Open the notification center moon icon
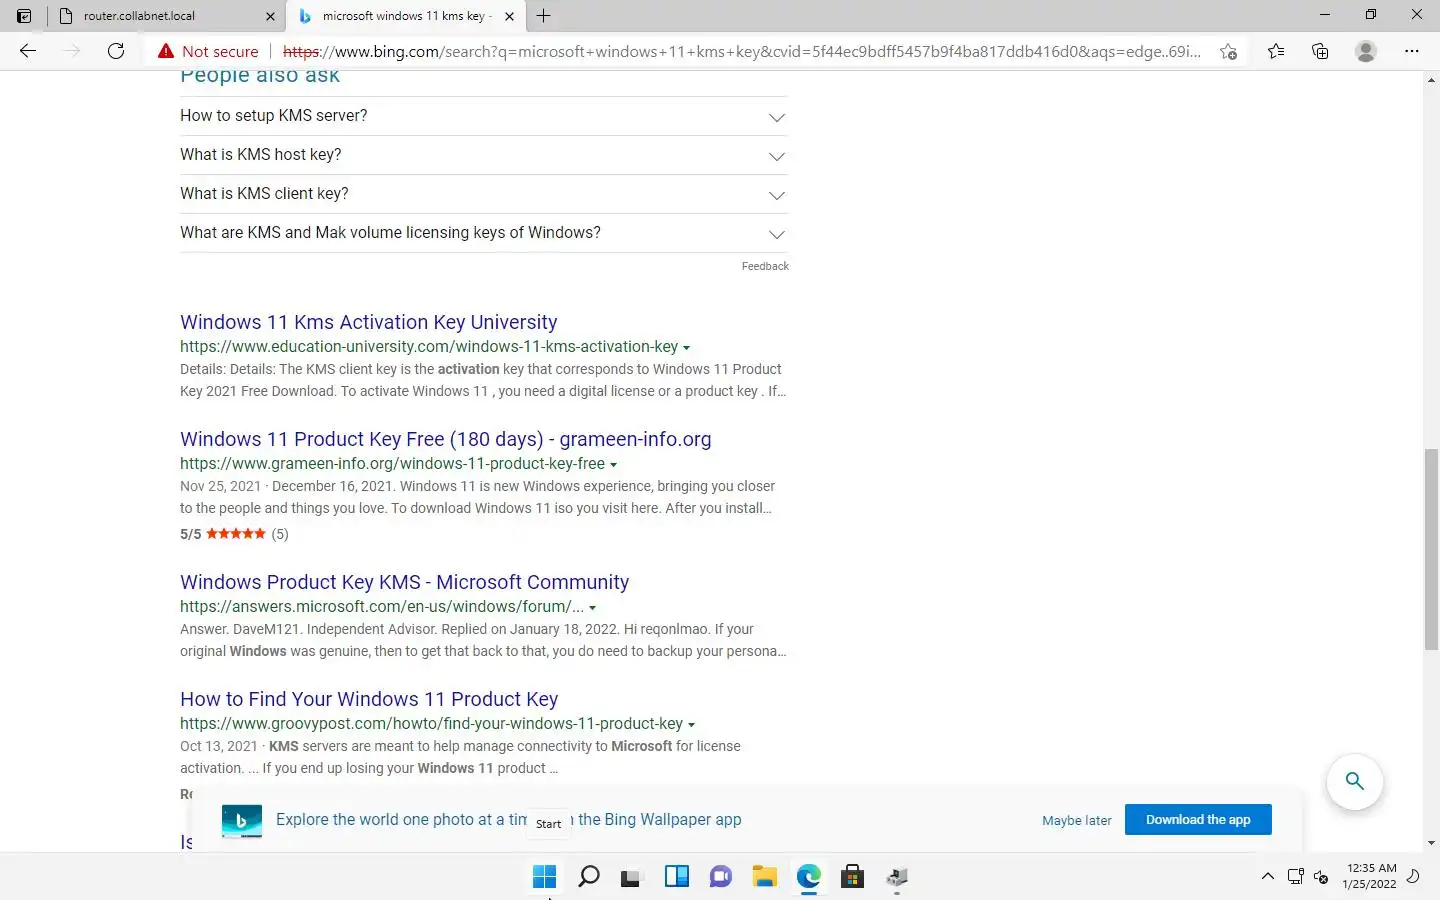 [1413, 877]
